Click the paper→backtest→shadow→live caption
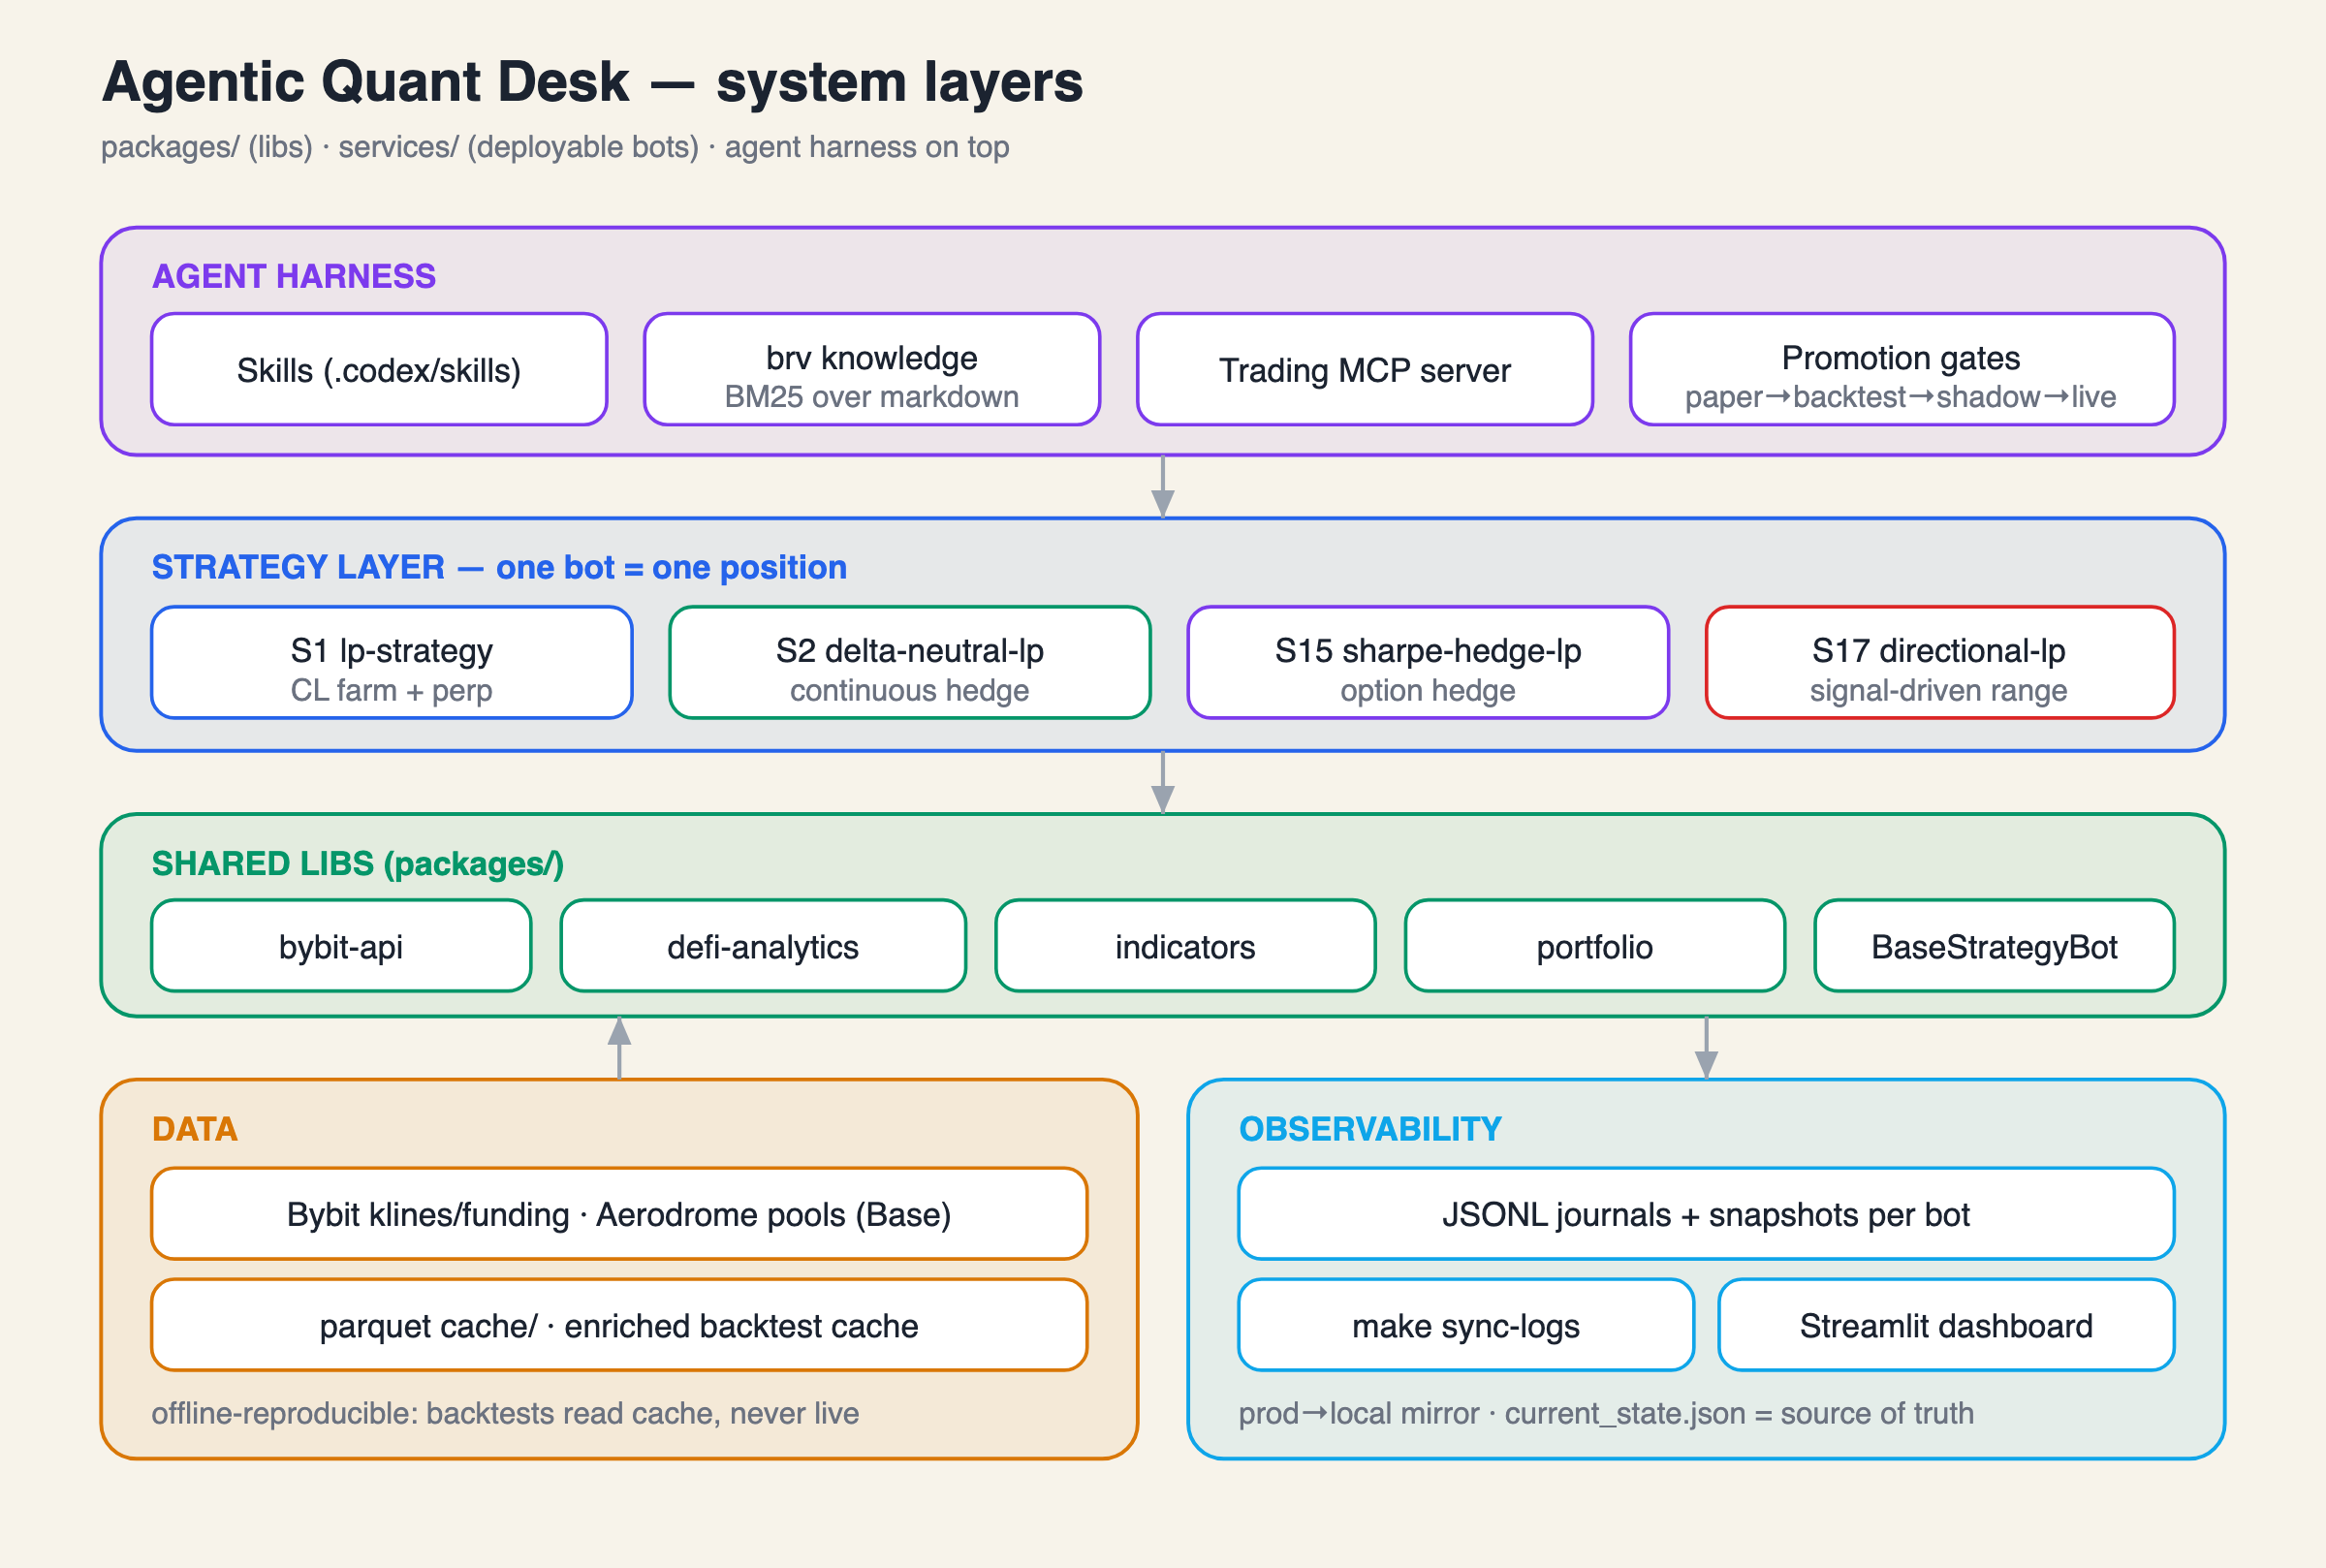Viewport: 2326px width, 1568px height. pos(1901,397)
